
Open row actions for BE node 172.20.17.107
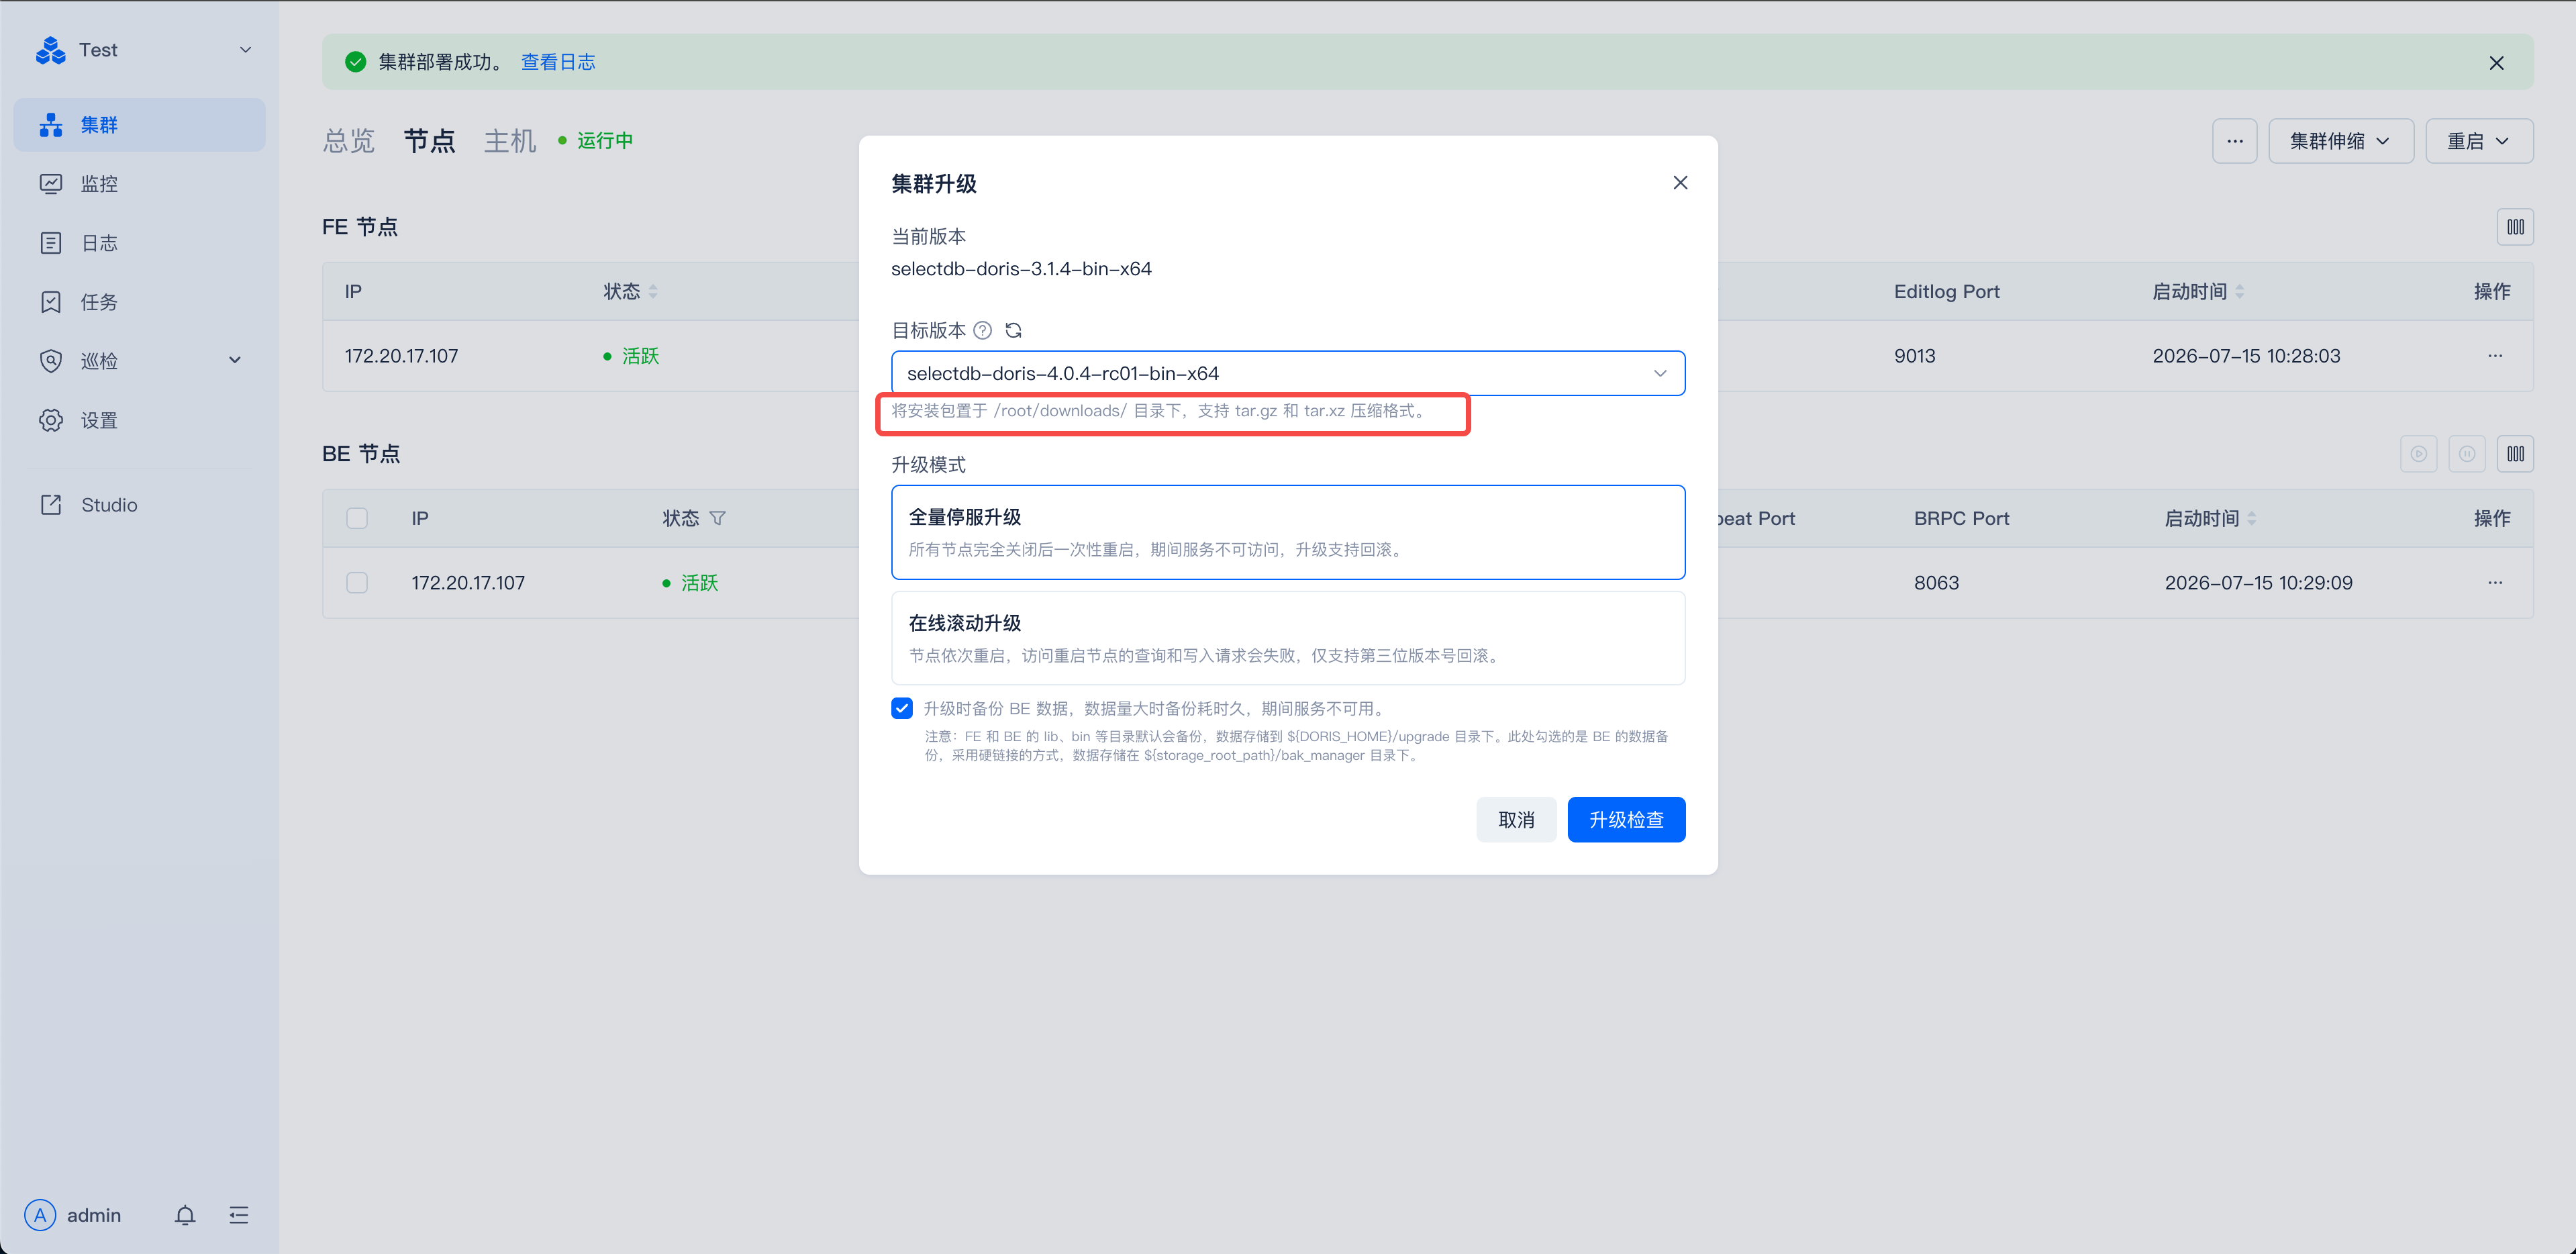[2495, 583]
